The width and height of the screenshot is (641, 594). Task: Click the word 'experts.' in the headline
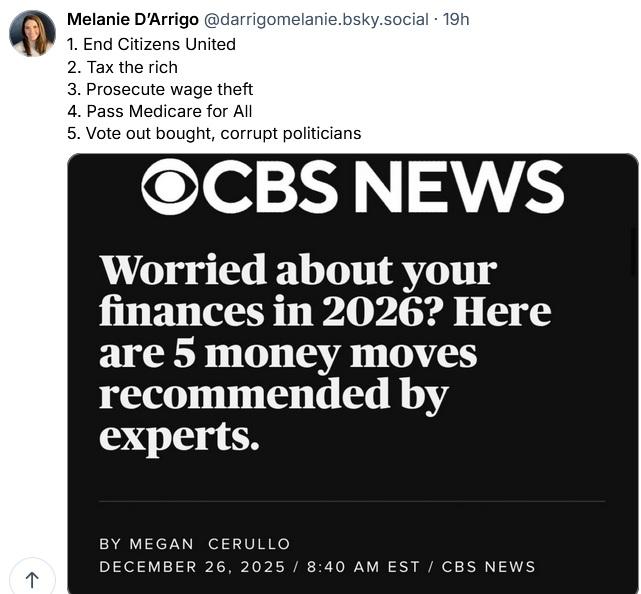pyautogui.click(x=179, y=436)
